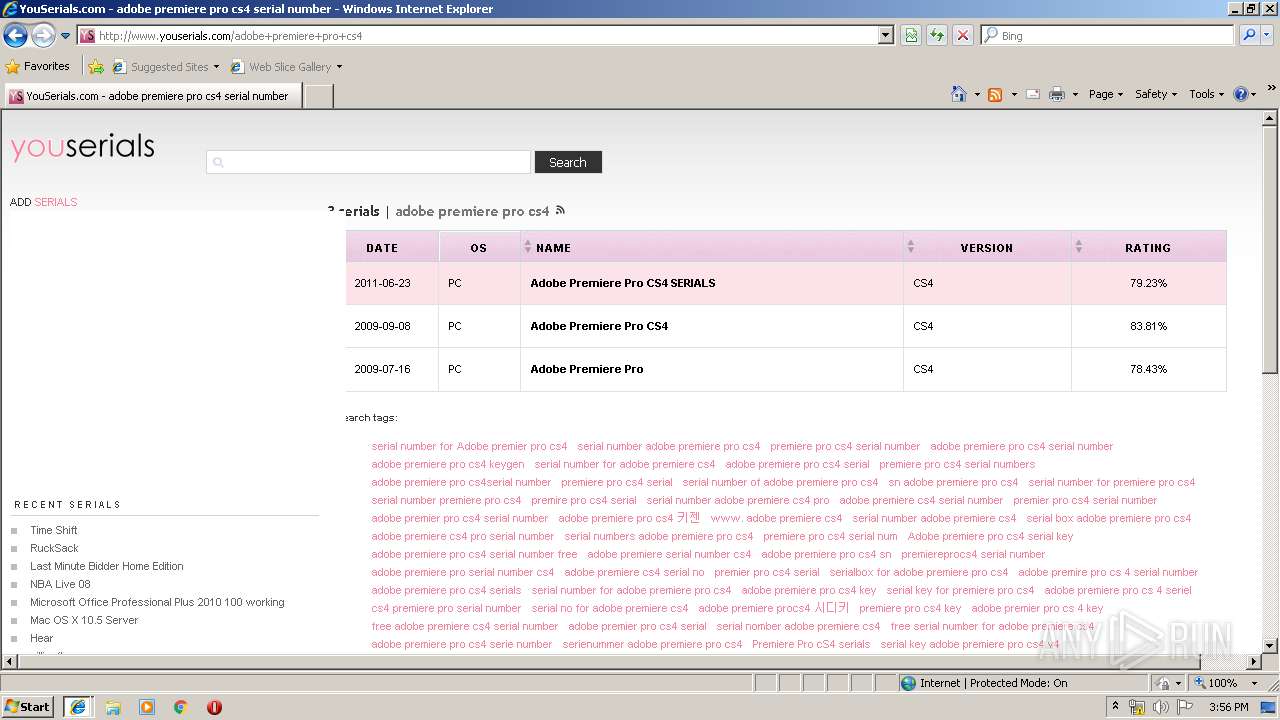Click the vertical scrollbar down arrow

pyautogui.click(x=1270, y=645)
